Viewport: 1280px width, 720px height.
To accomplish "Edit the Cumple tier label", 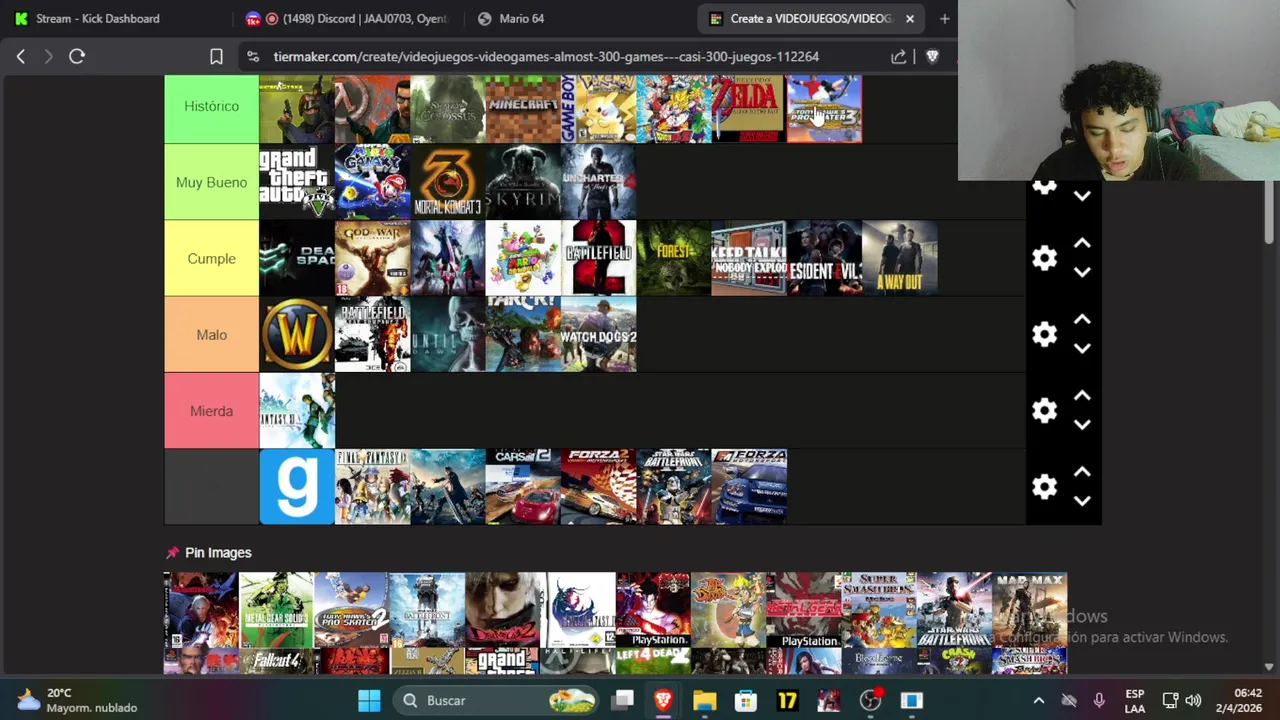I will [211, 258].
